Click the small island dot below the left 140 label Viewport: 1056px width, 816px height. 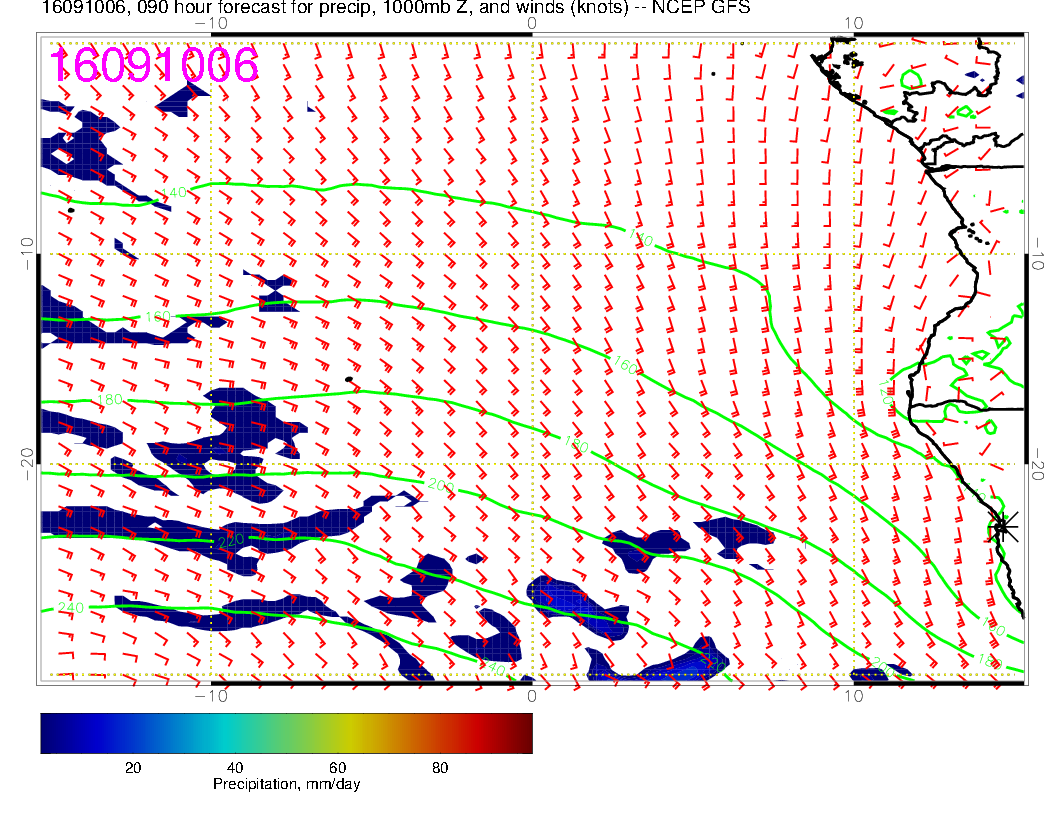click(71, 210)
